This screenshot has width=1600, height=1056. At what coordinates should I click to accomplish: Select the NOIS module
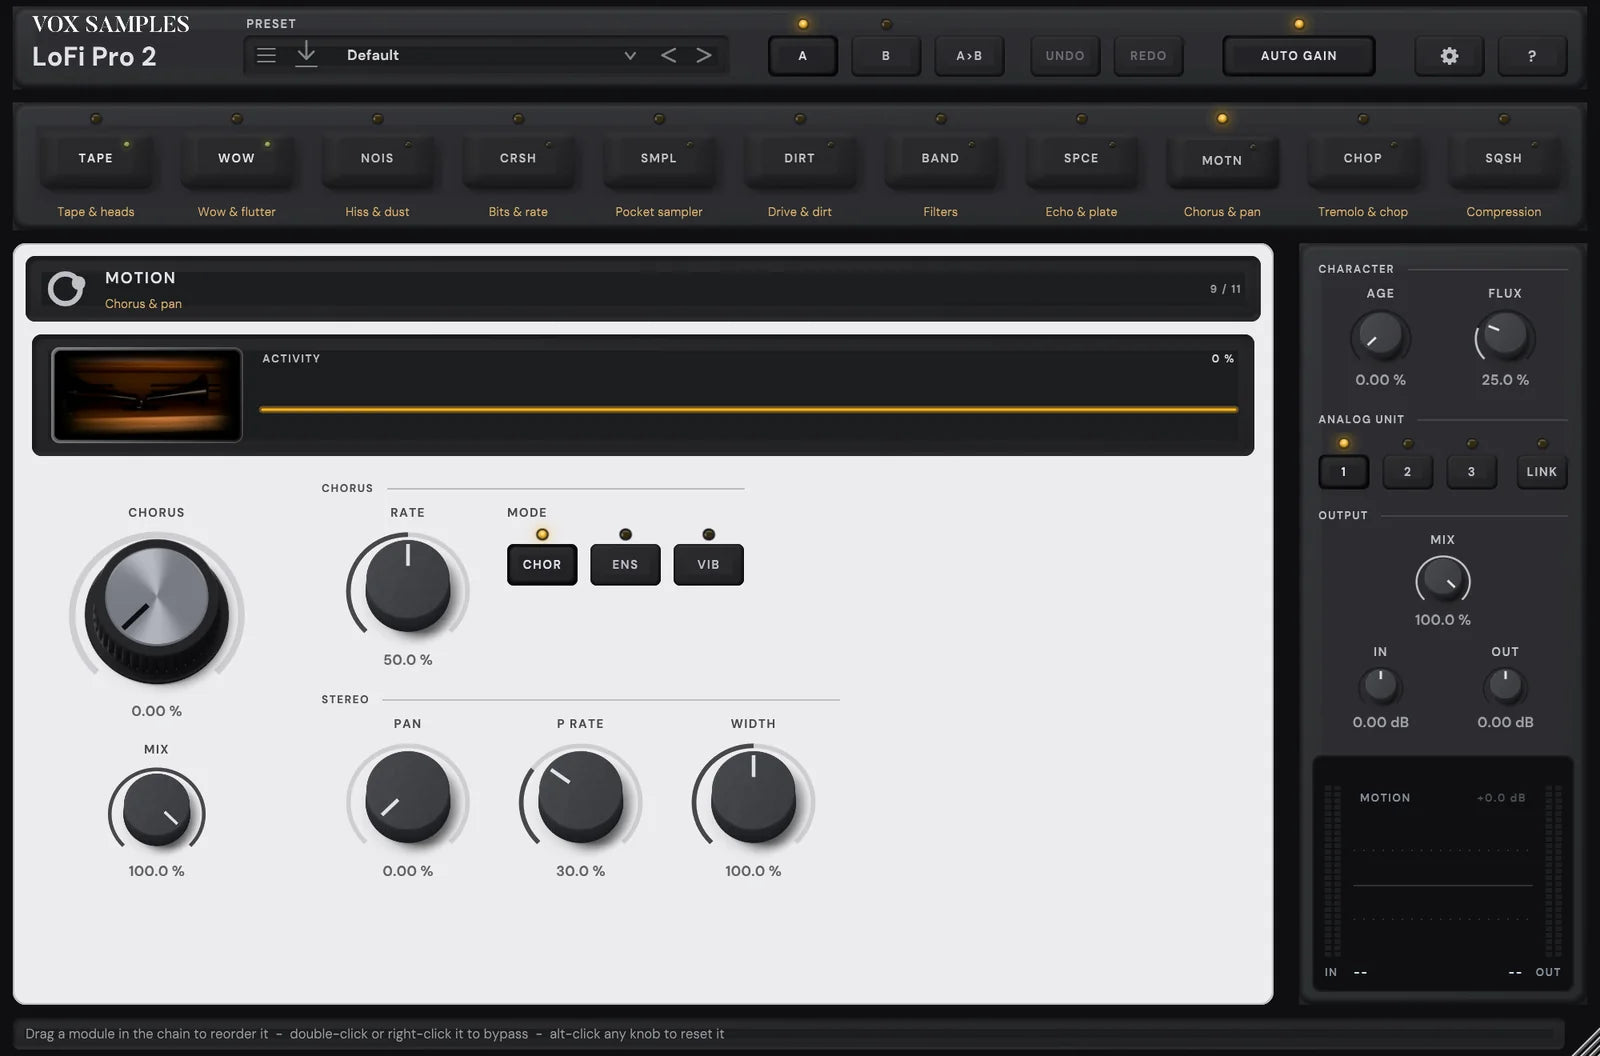377,158
